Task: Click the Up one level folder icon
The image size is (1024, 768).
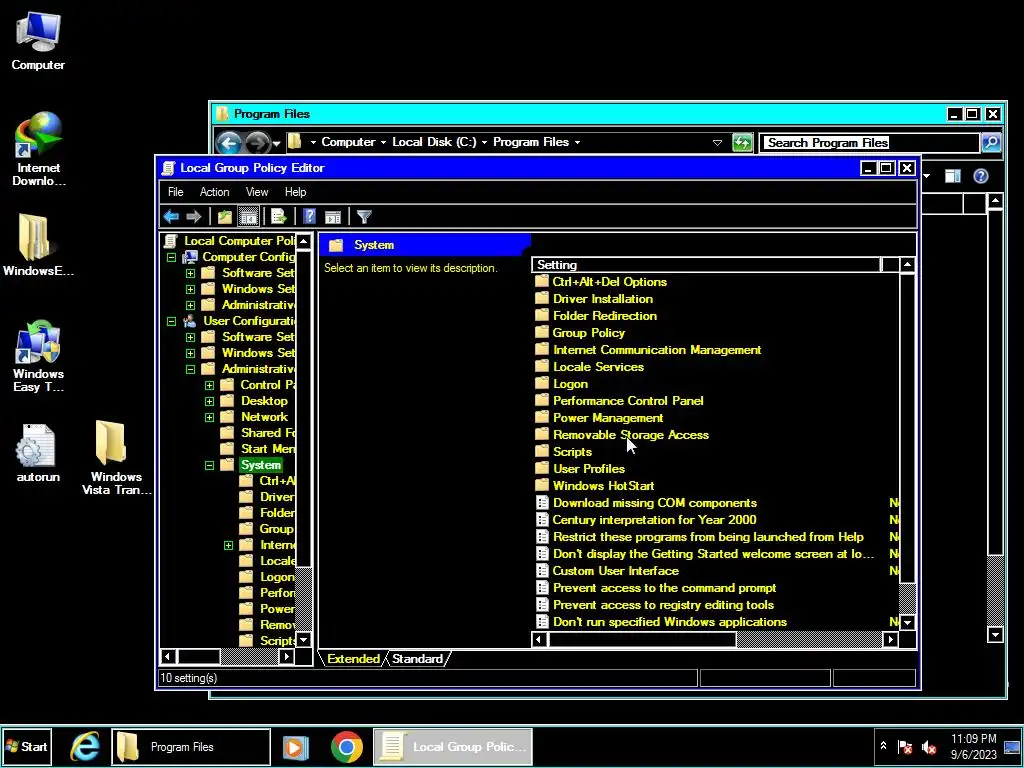Action: pyautogui.click(x=225, y=216)
